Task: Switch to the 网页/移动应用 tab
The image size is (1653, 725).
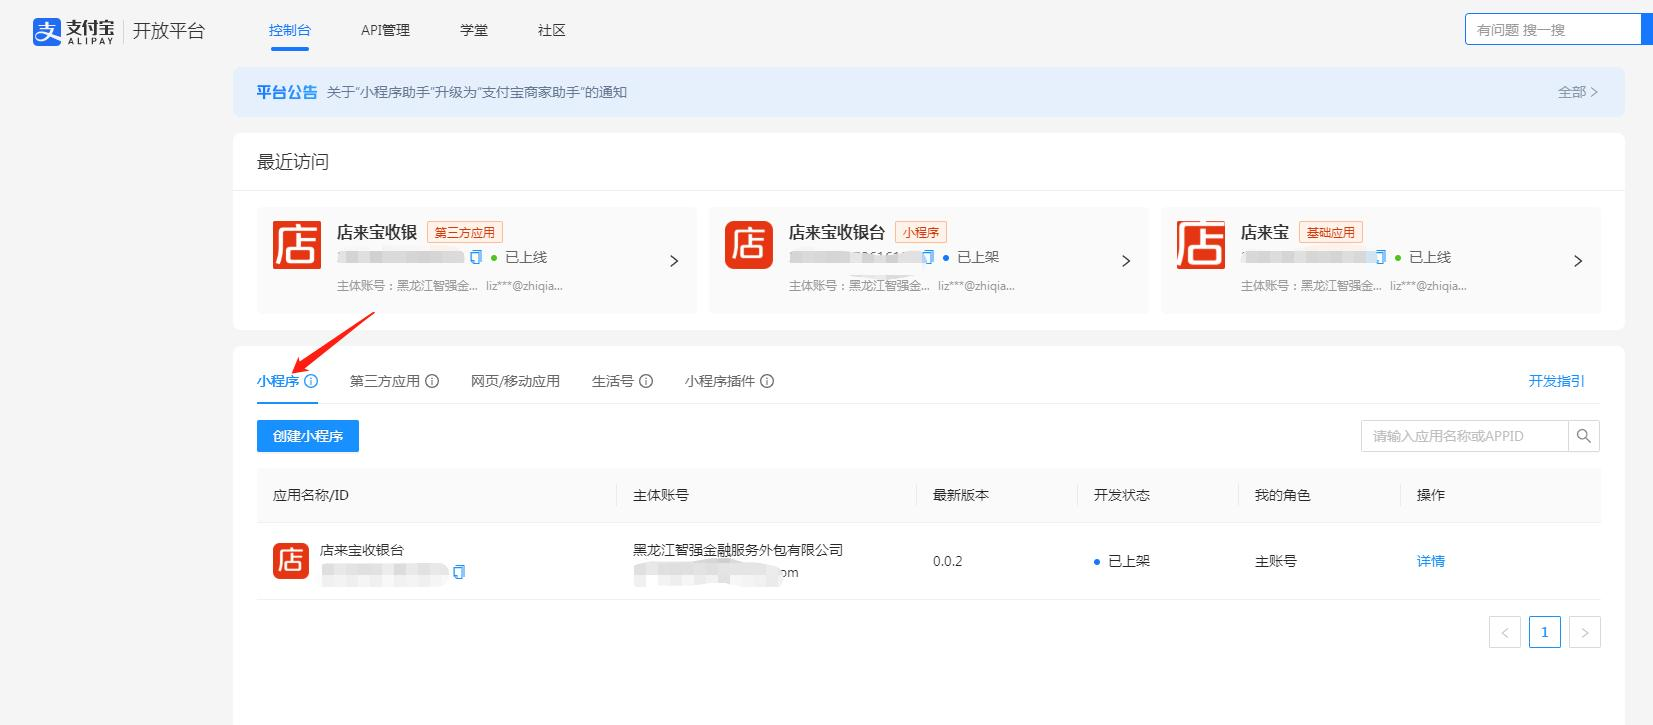Action: coord(515,381)
